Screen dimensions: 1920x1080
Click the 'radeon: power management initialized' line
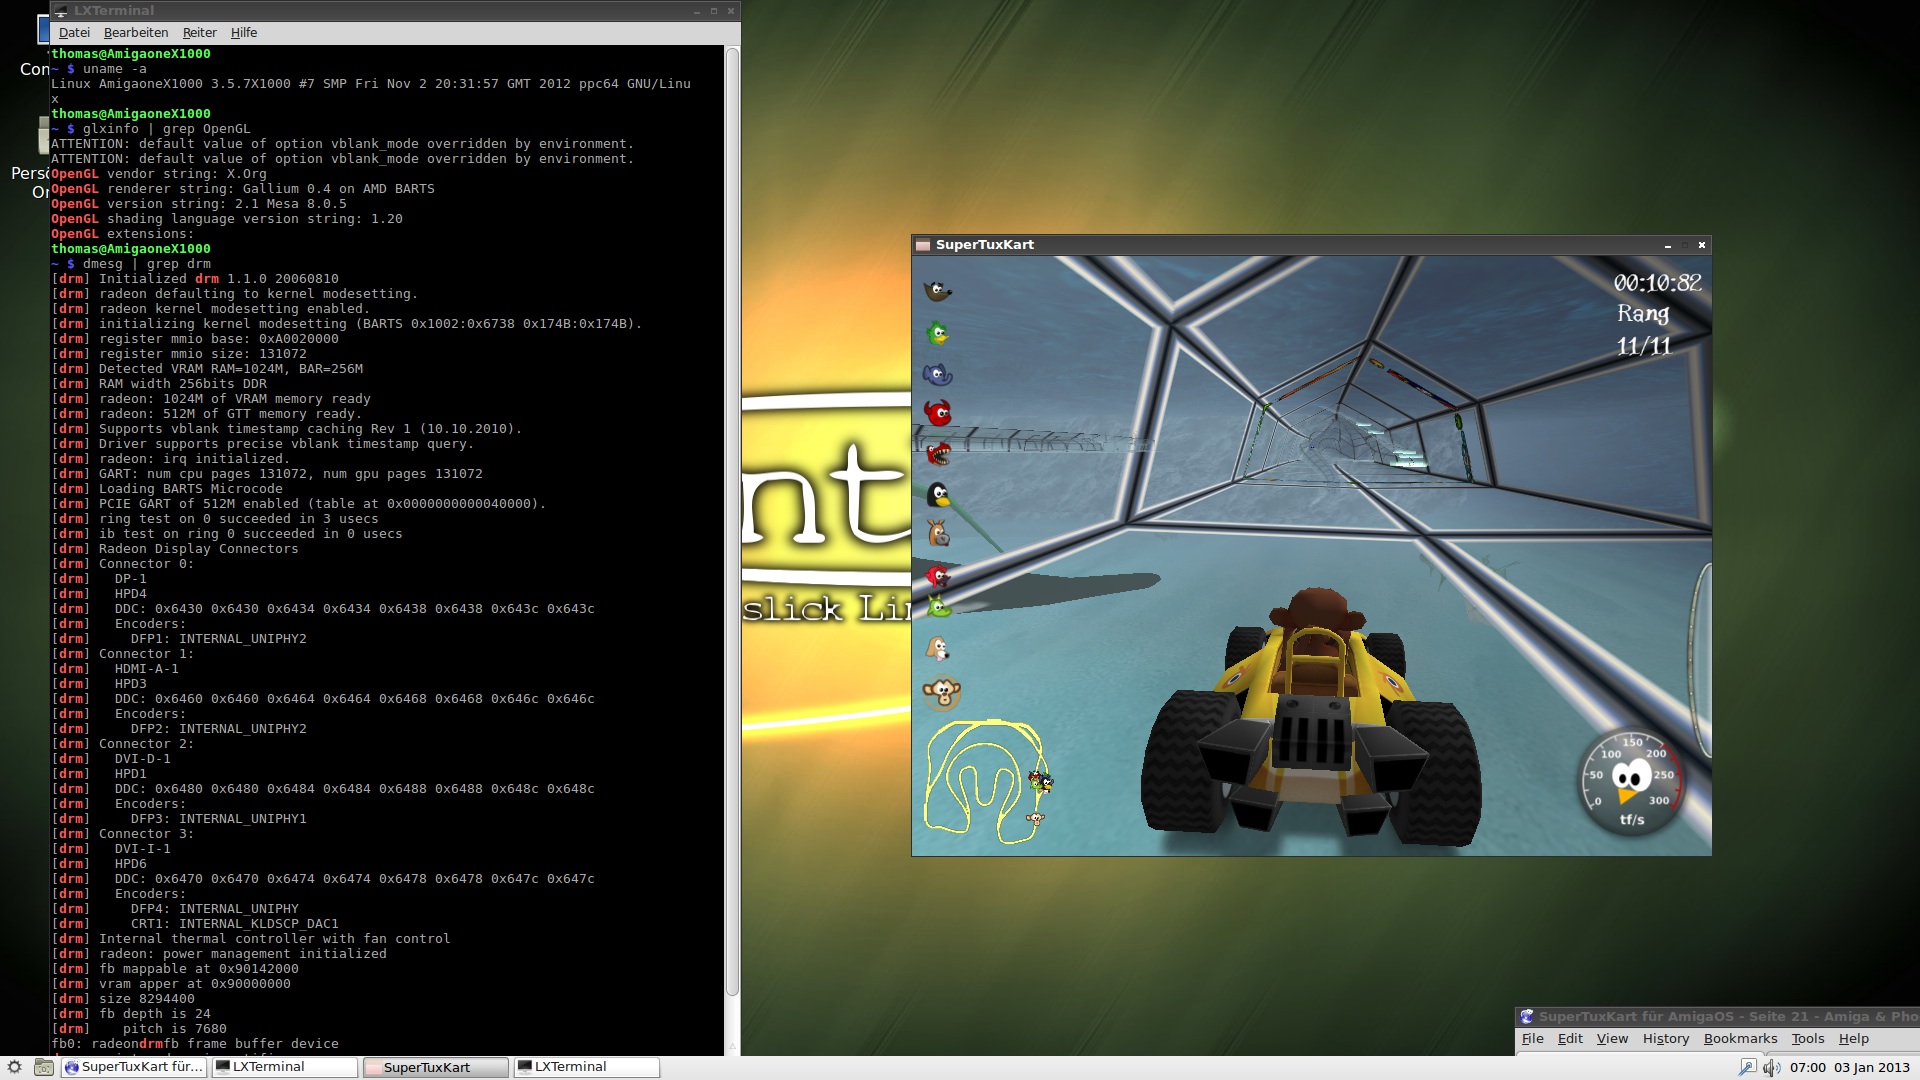219,954
